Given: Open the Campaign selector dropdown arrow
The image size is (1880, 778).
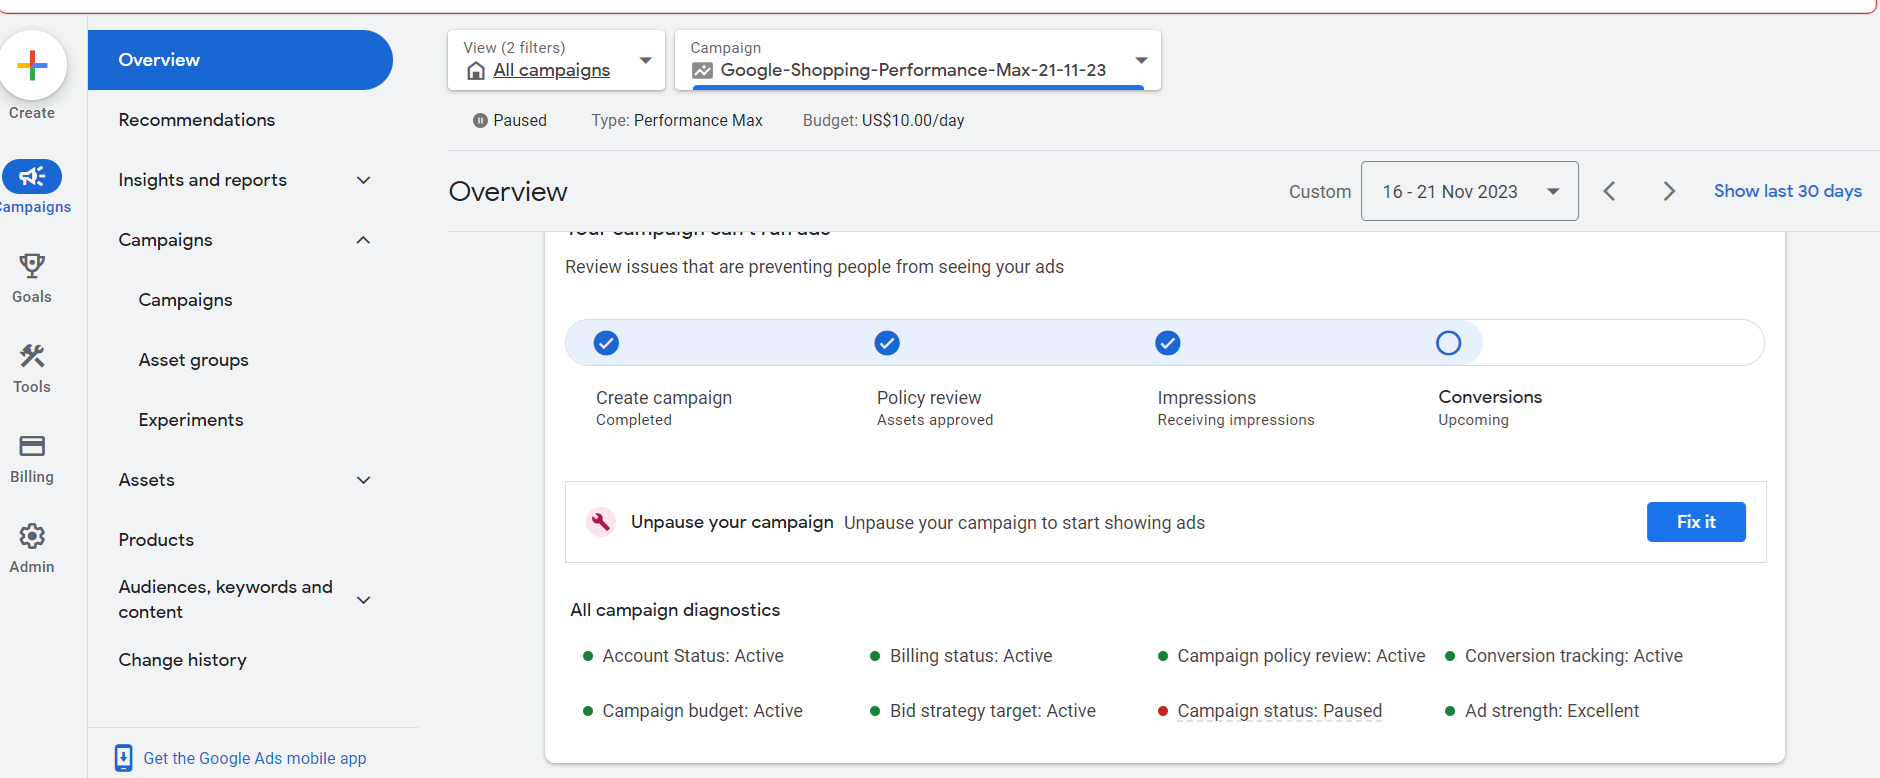Looking at the screenshot, I should coord(1141,60).
